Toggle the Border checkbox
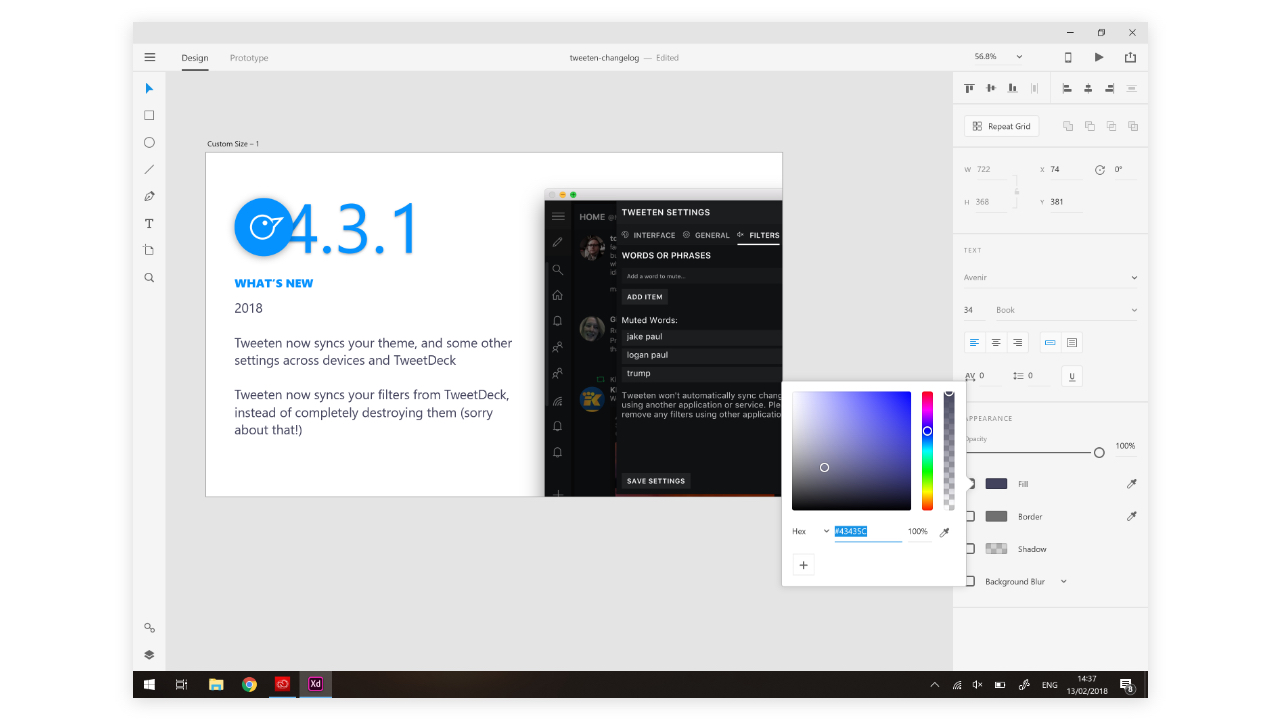The width and height of the screenshot is (1280, 720). 970,516
